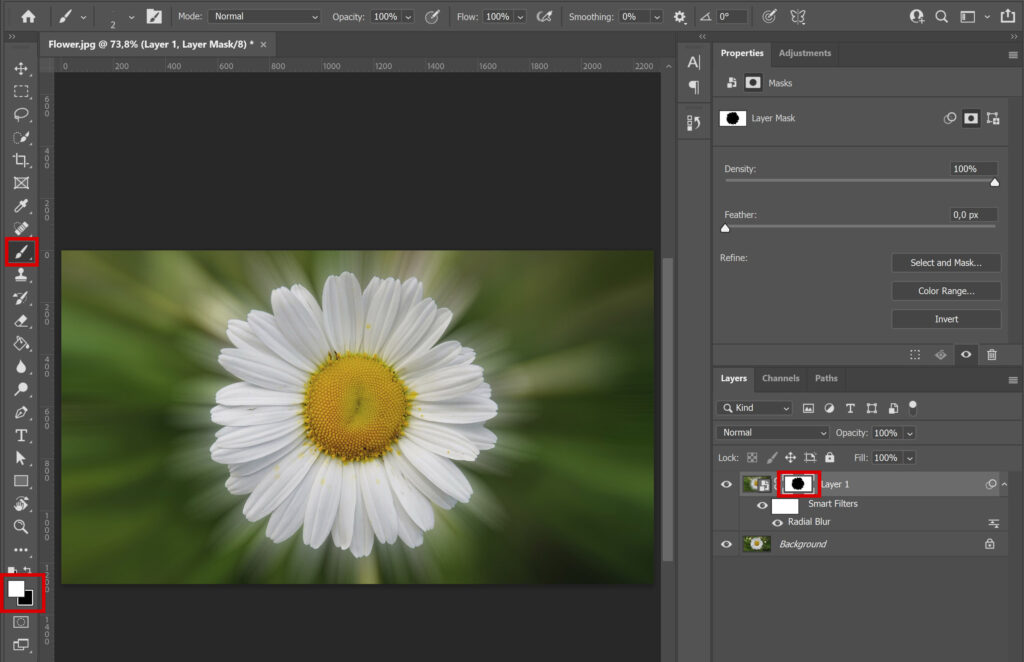Select the Frame tool
This screenshot has width=1024, height=662.
coord(21,183)
